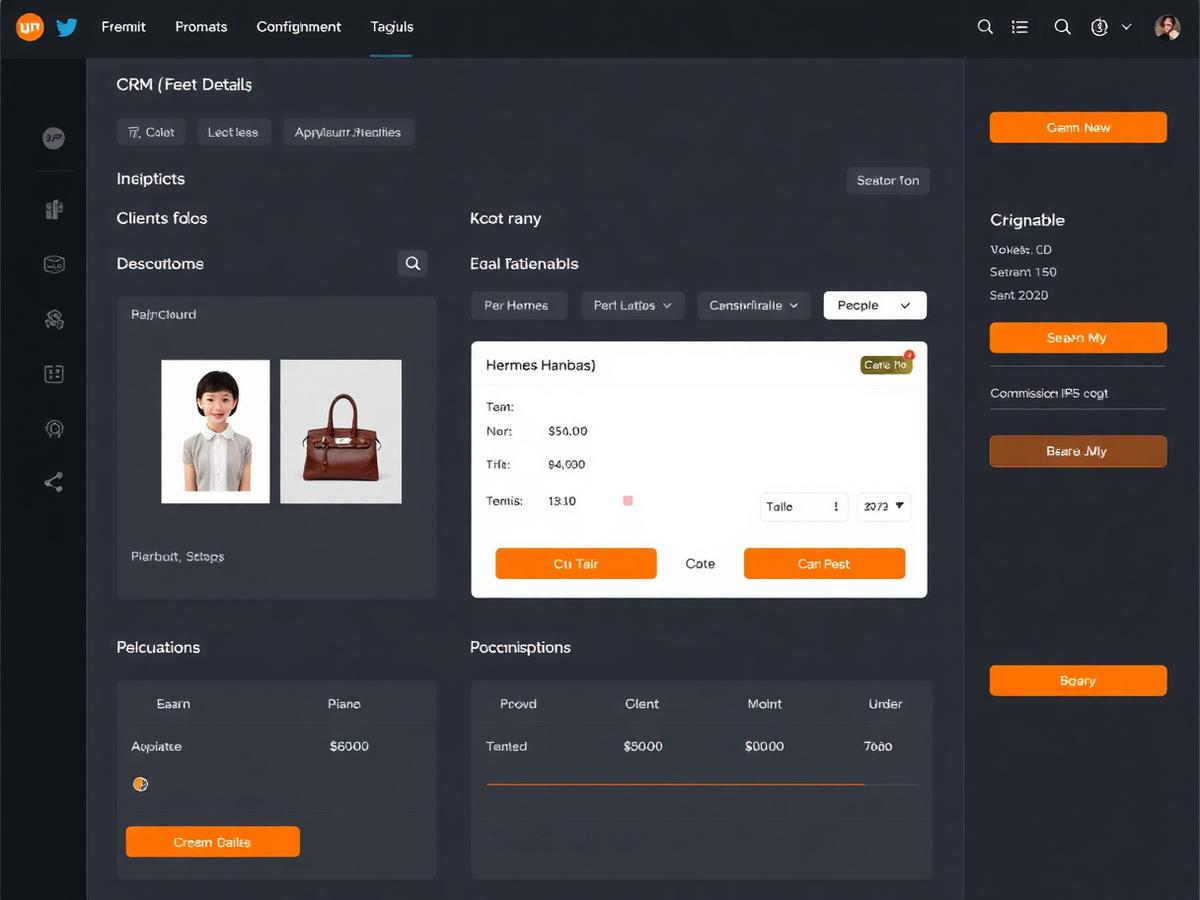1200x900 pixels.
Task: Click search icon beside Descotiome
Action: (x=412, y=263)
